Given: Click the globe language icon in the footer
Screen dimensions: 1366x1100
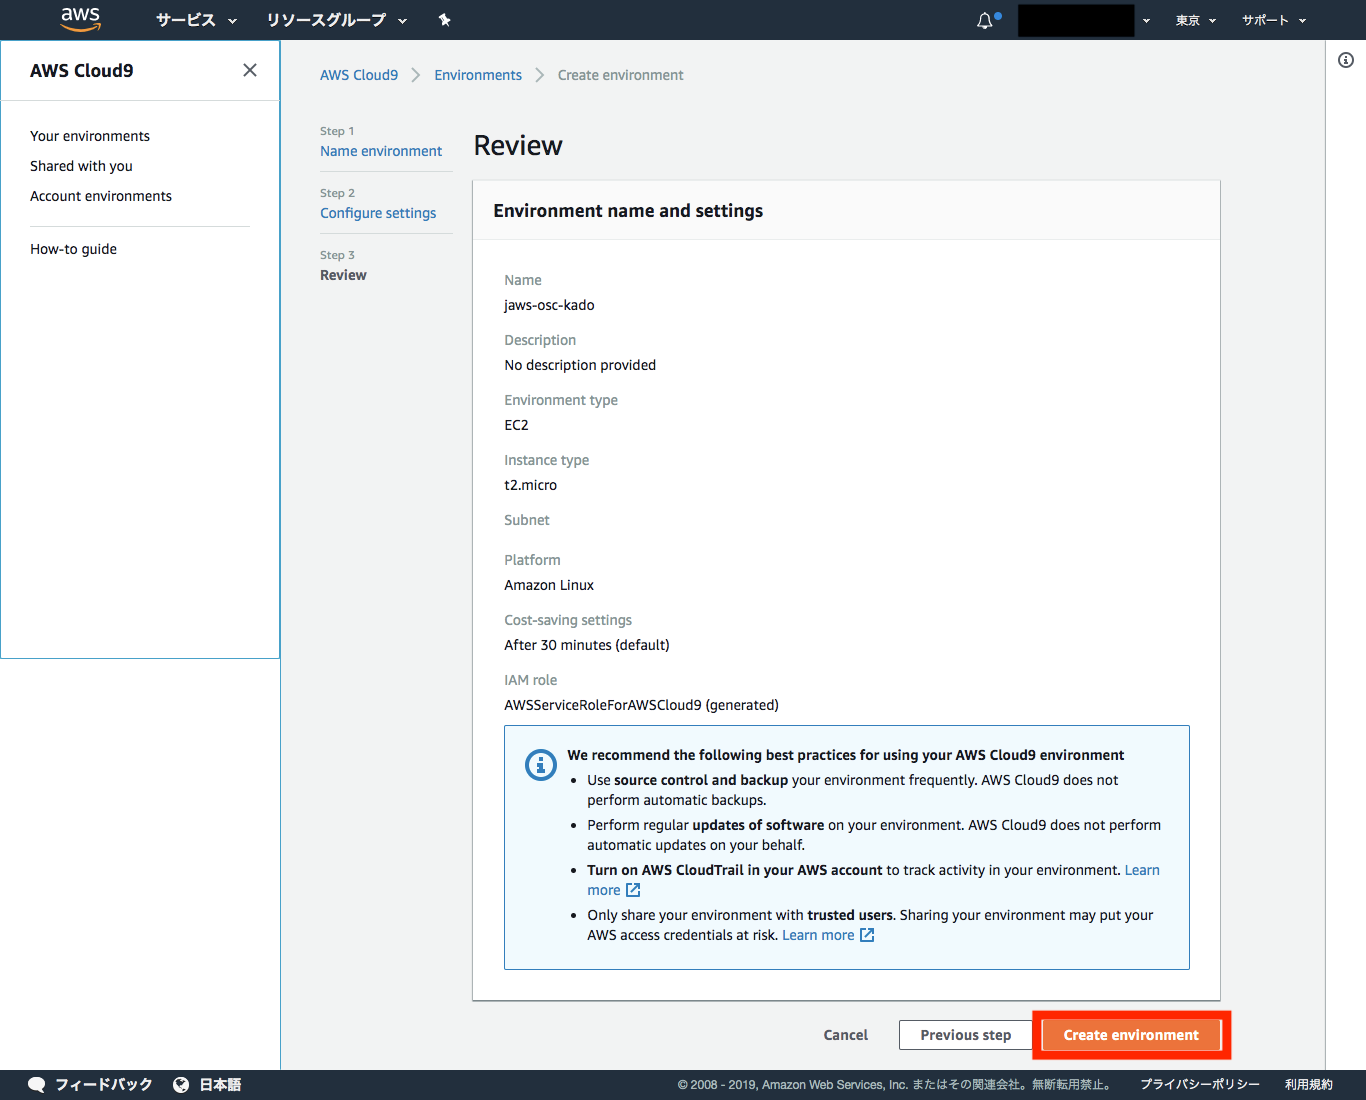Looking at the screenshot, I should pyautogui.click(x=181, y=1085).
